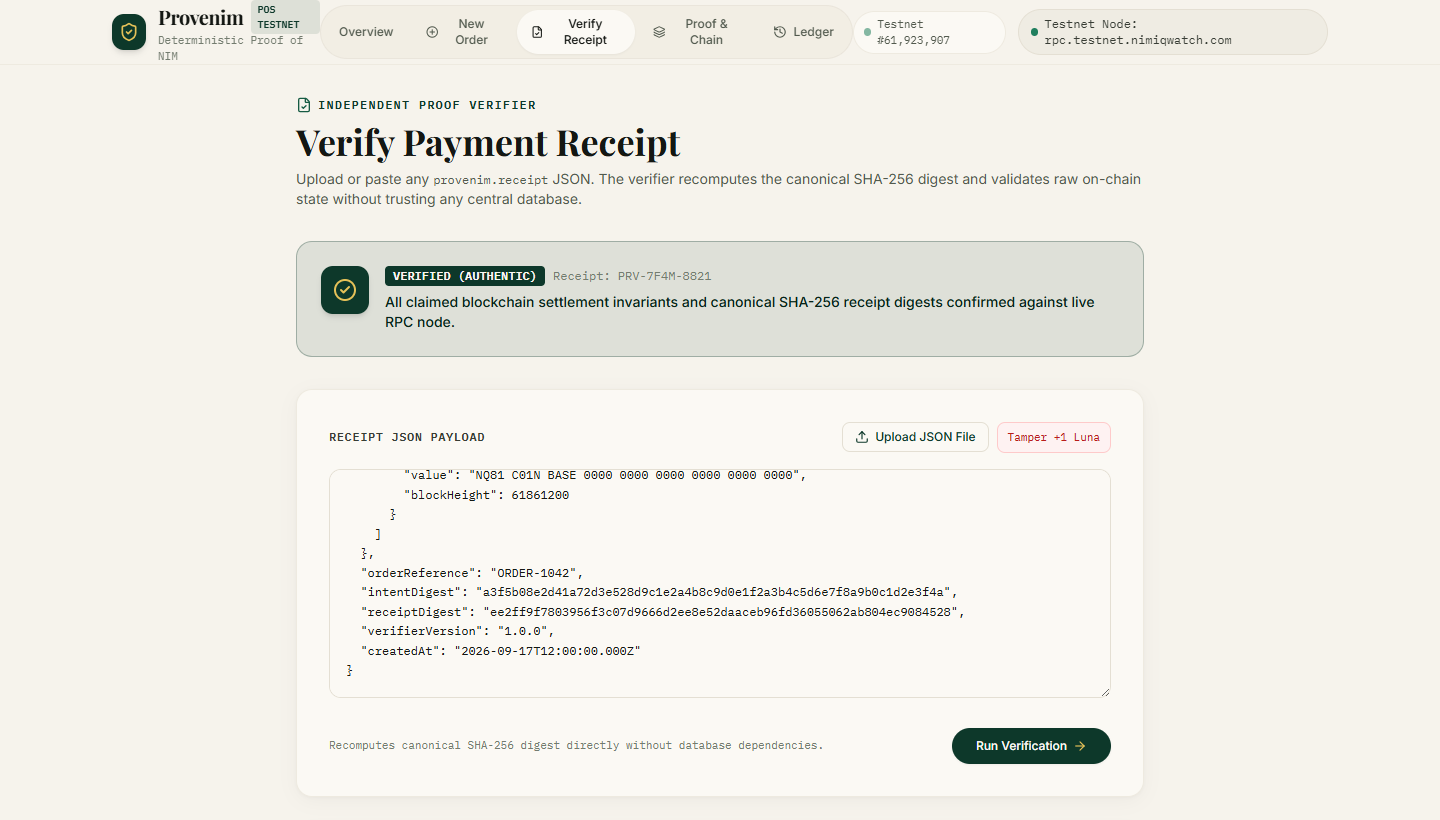Click the POS TESTNET badge

point(284,17)
